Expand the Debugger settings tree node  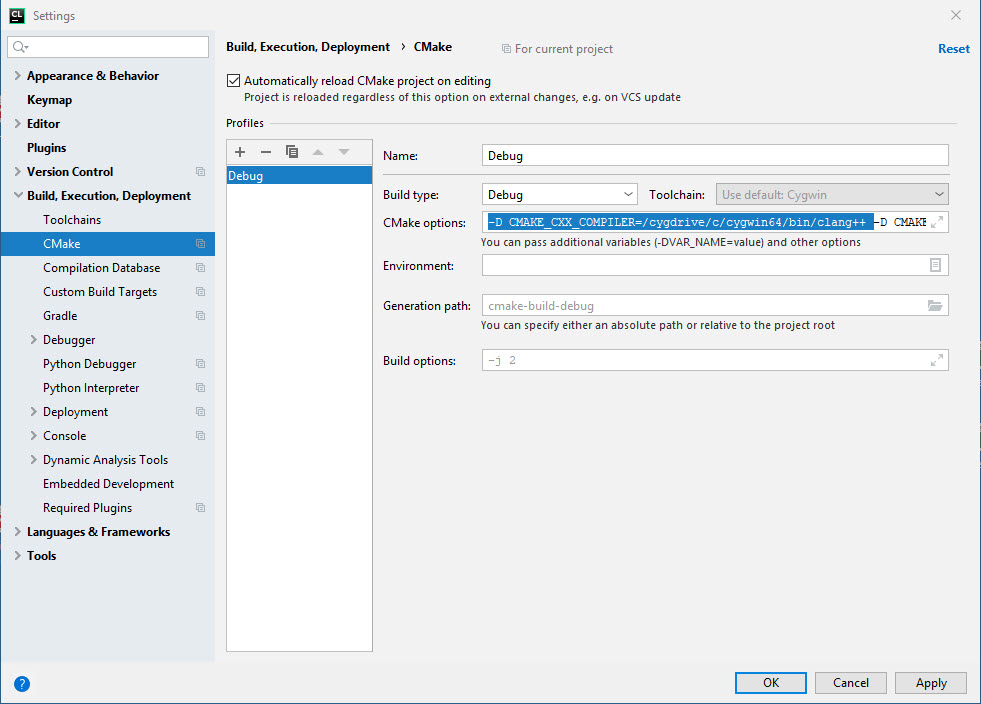pos(31,339)
